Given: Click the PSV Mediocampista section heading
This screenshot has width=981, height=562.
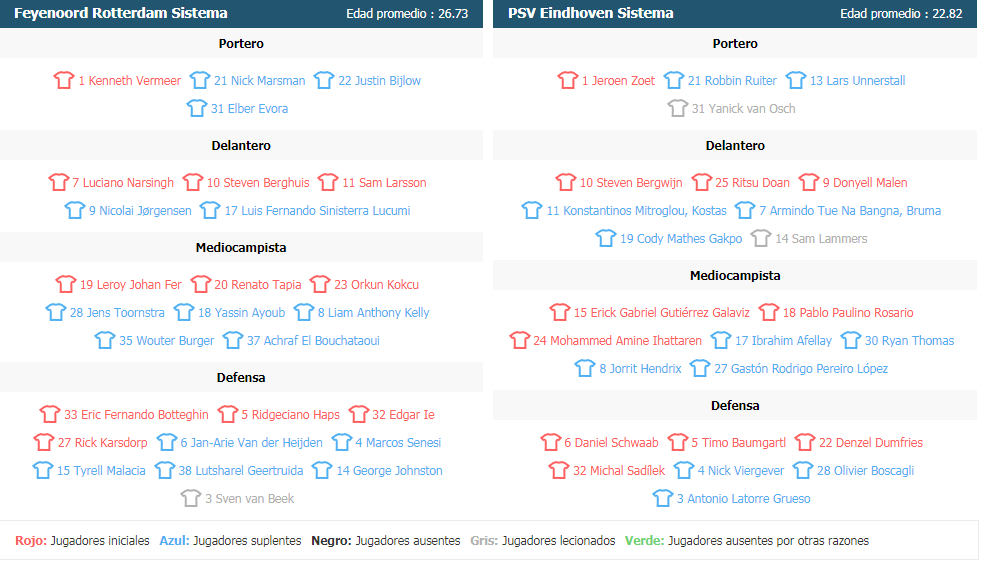Looking at the screenshot, I should pyautogui.click(x=734, y=275).
